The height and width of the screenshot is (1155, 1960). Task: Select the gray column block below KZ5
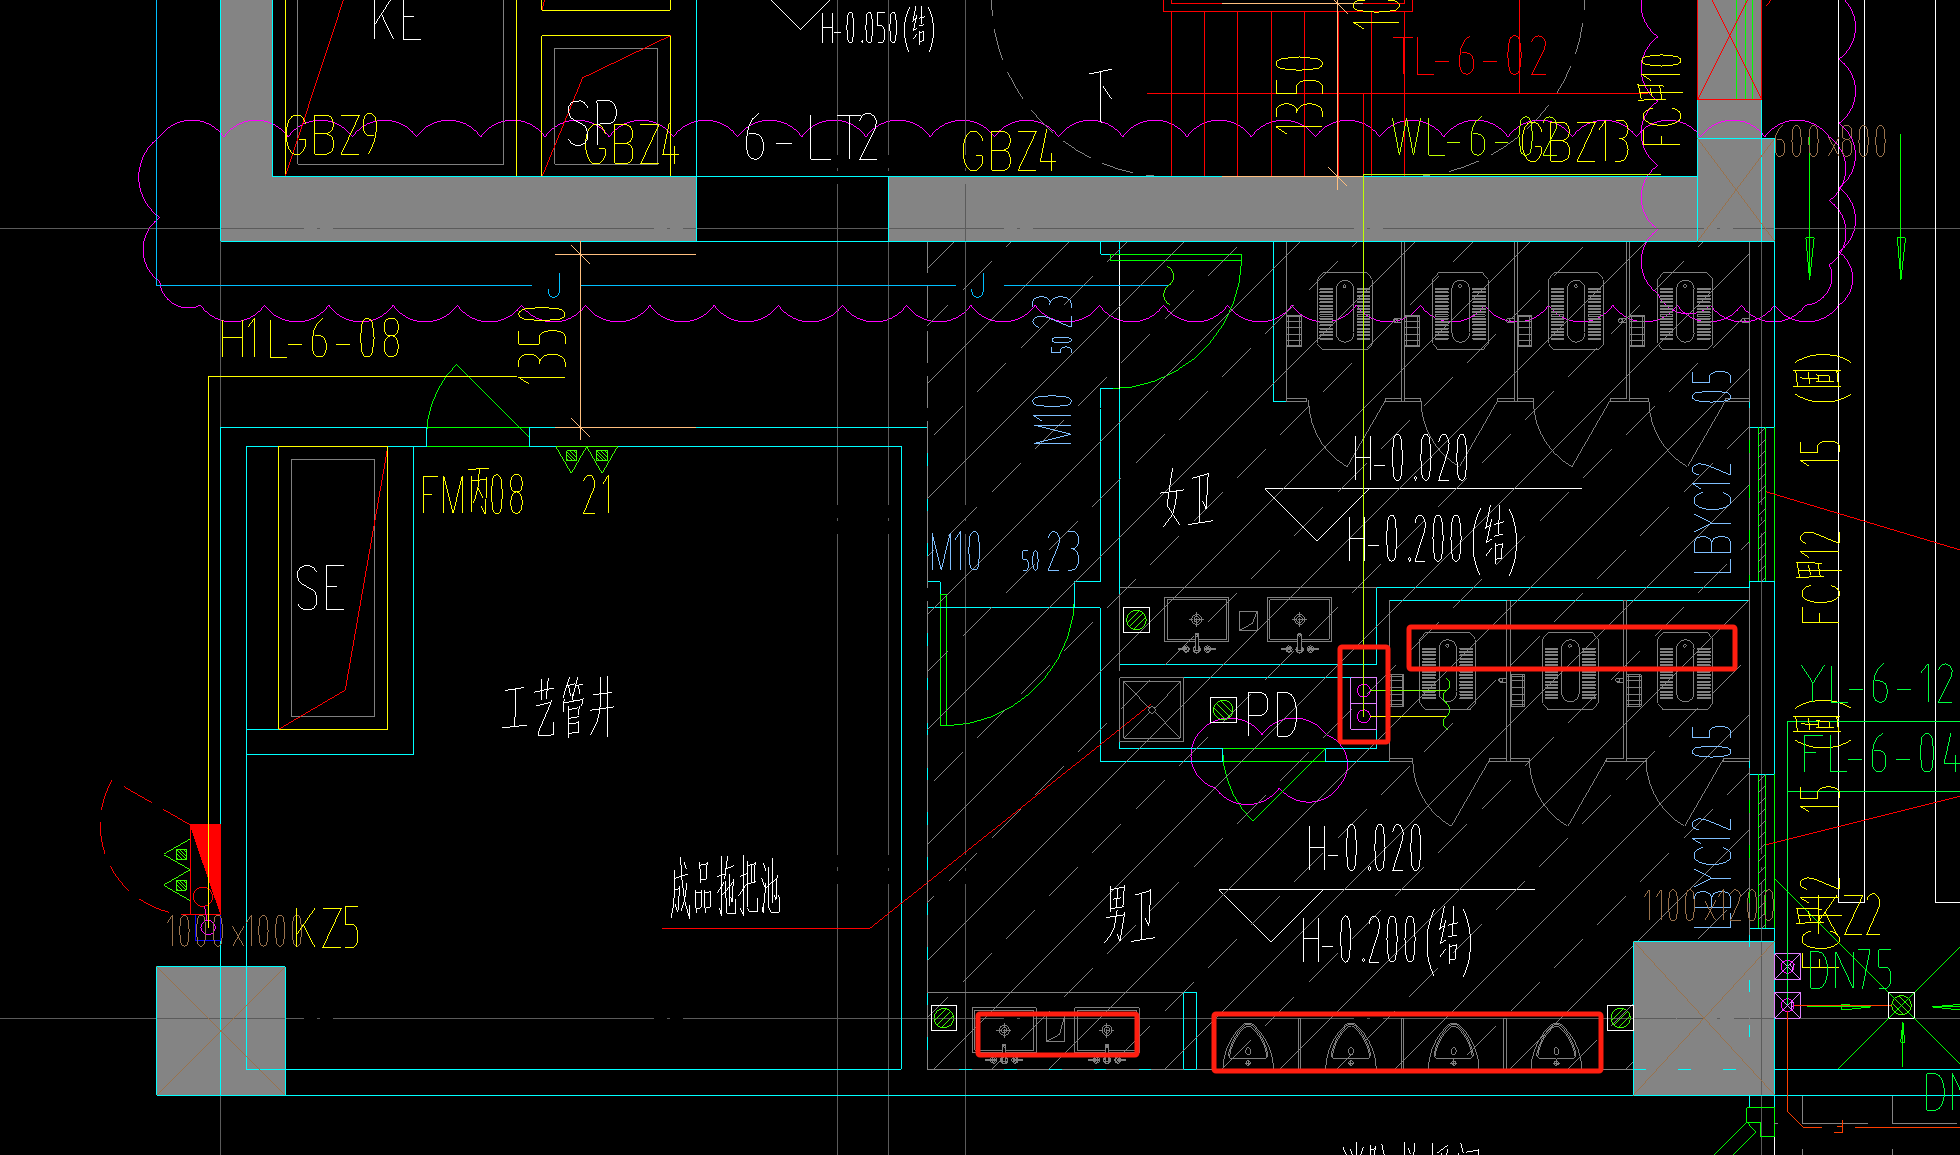(x=221, y=1030)
